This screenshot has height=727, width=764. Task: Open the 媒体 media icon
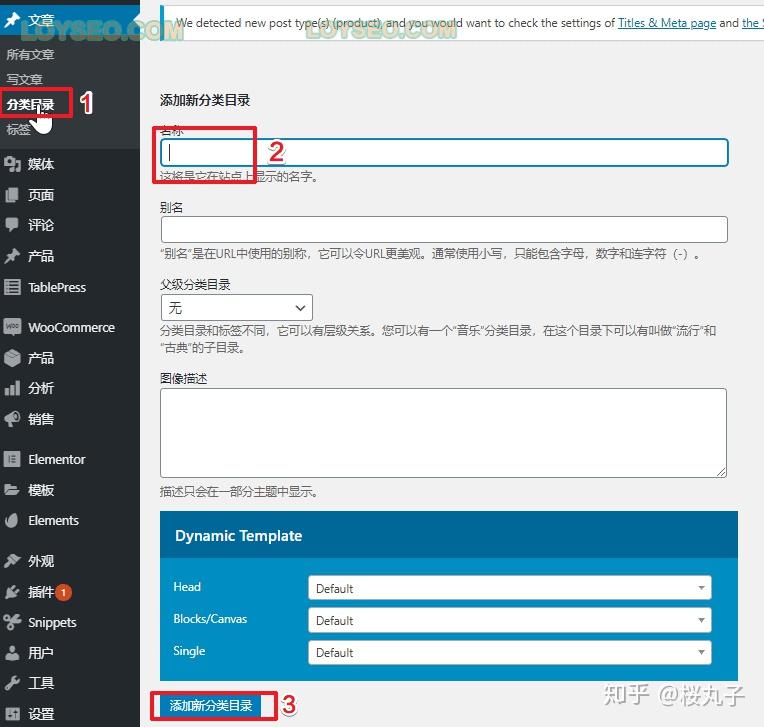coord(12,164)
